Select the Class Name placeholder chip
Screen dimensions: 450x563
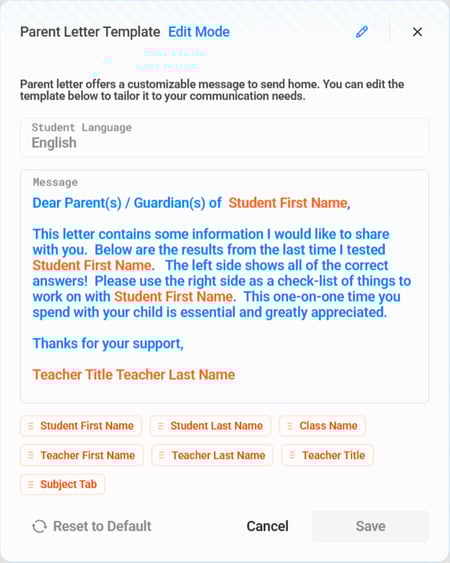322,426
